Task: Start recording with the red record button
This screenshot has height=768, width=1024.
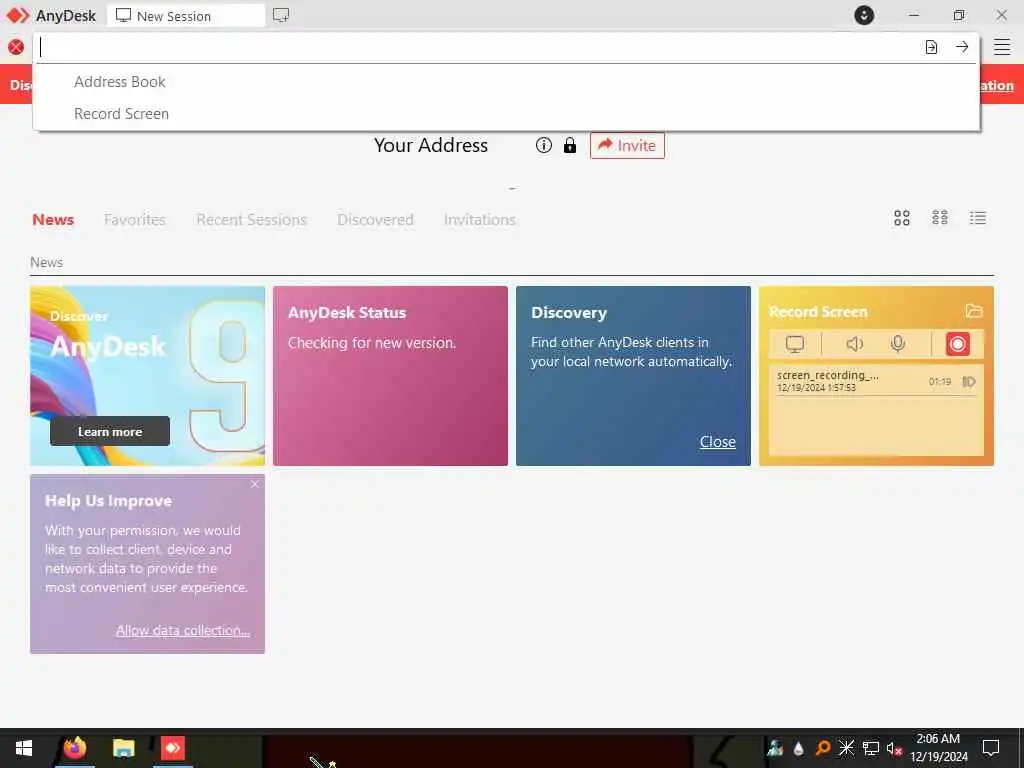Action: tap(957, 344)
